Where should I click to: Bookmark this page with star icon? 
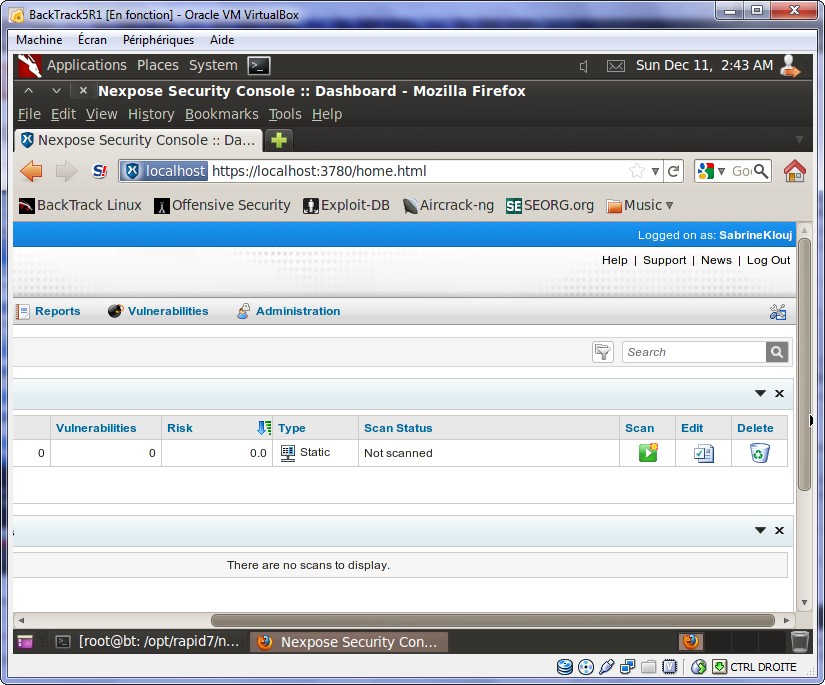click(x=637, y=171)
